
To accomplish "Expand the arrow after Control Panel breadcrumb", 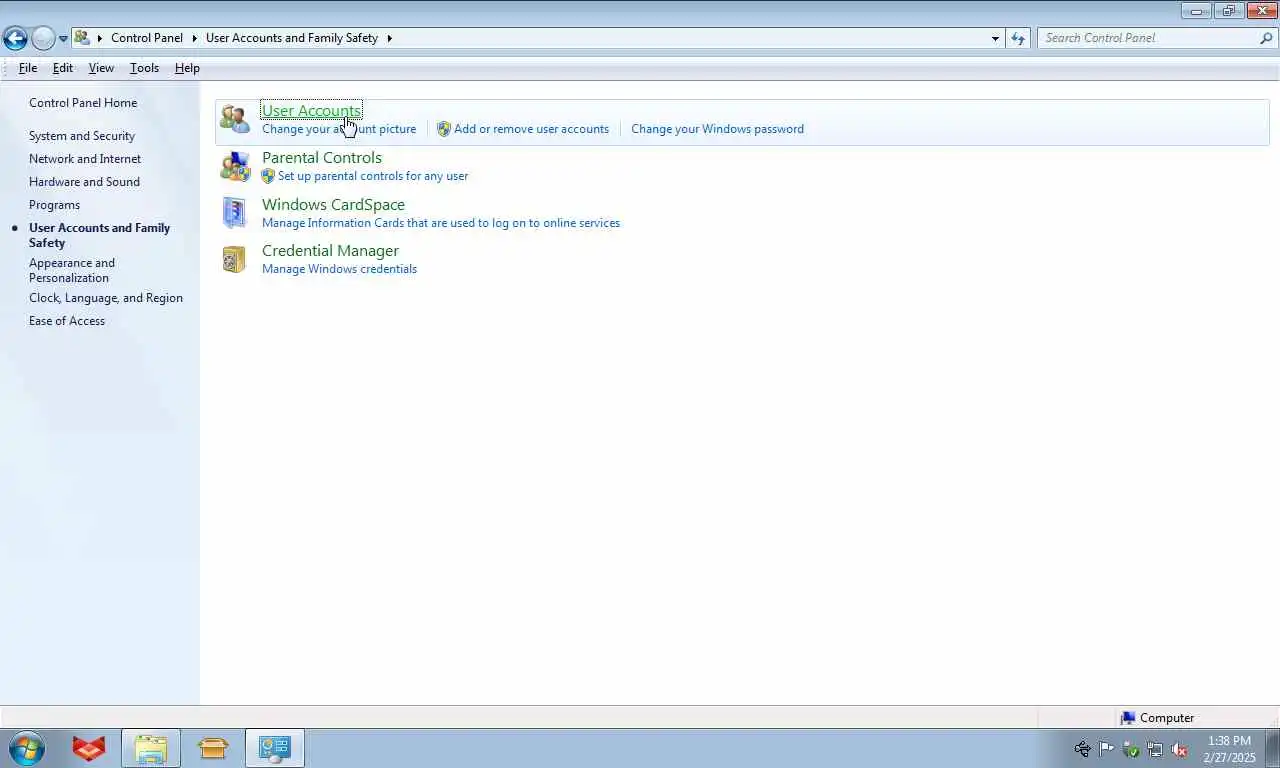I will coord(195,38).
